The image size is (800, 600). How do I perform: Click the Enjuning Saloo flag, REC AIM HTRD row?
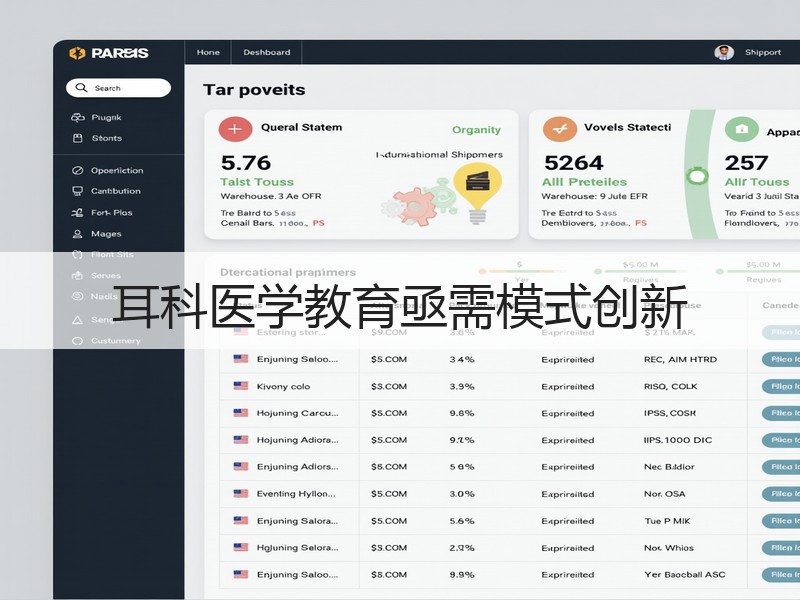(241, 359)
